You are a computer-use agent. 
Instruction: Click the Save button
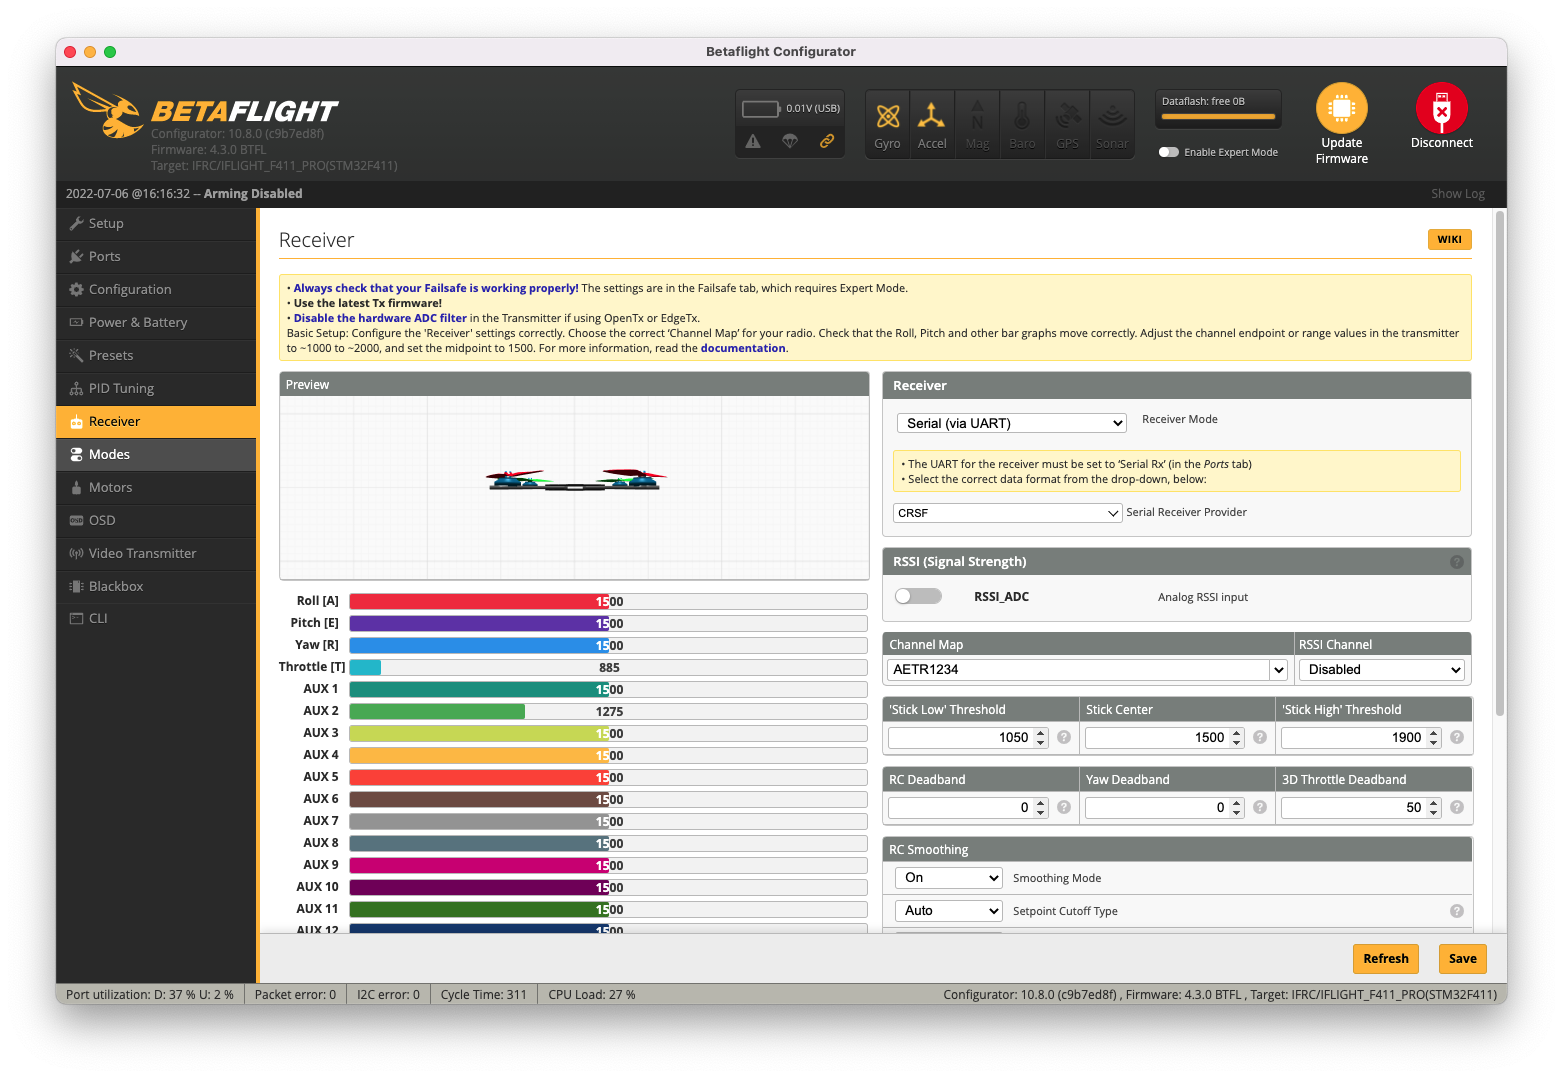click(1462, 959)
